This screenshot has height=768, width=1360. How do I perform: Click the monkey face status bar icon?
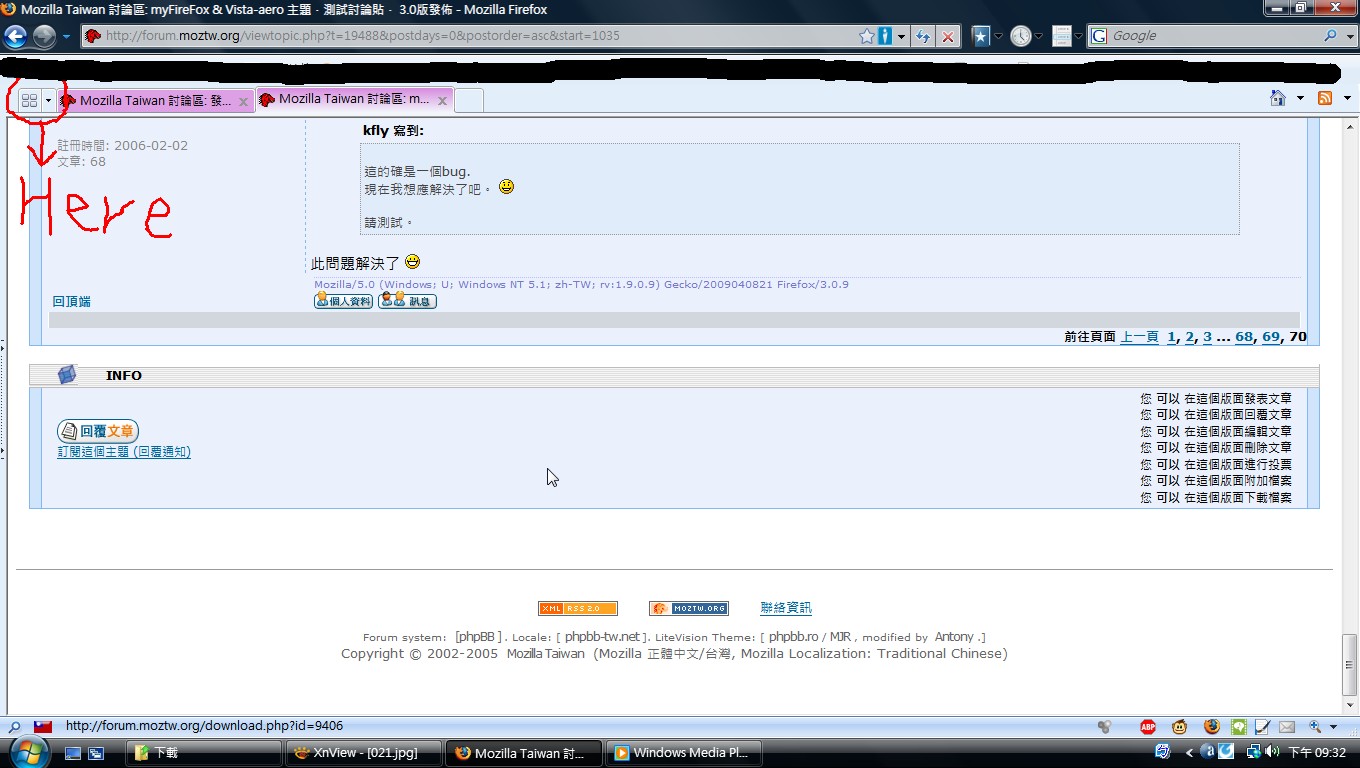(1180, 727)
